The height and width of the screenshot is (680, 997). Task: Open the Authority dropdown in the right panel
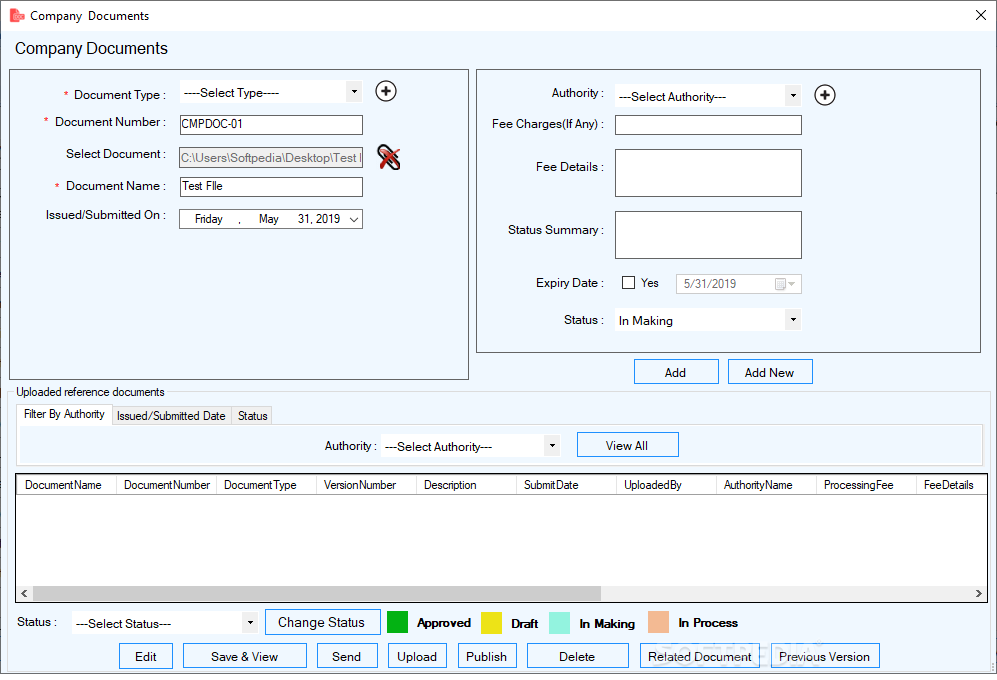793,96
